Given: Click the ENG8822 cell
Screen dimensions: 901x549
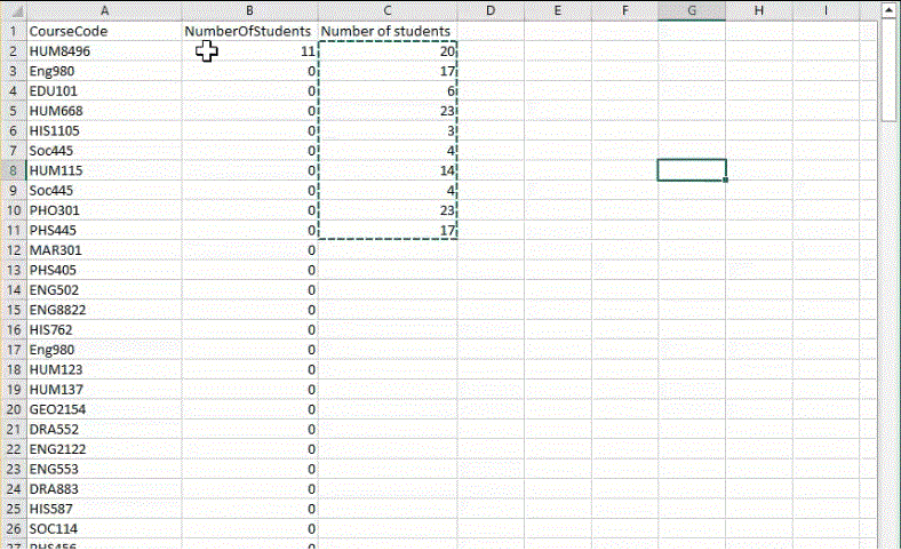Looking at the screenshot, I should (104, 310).
